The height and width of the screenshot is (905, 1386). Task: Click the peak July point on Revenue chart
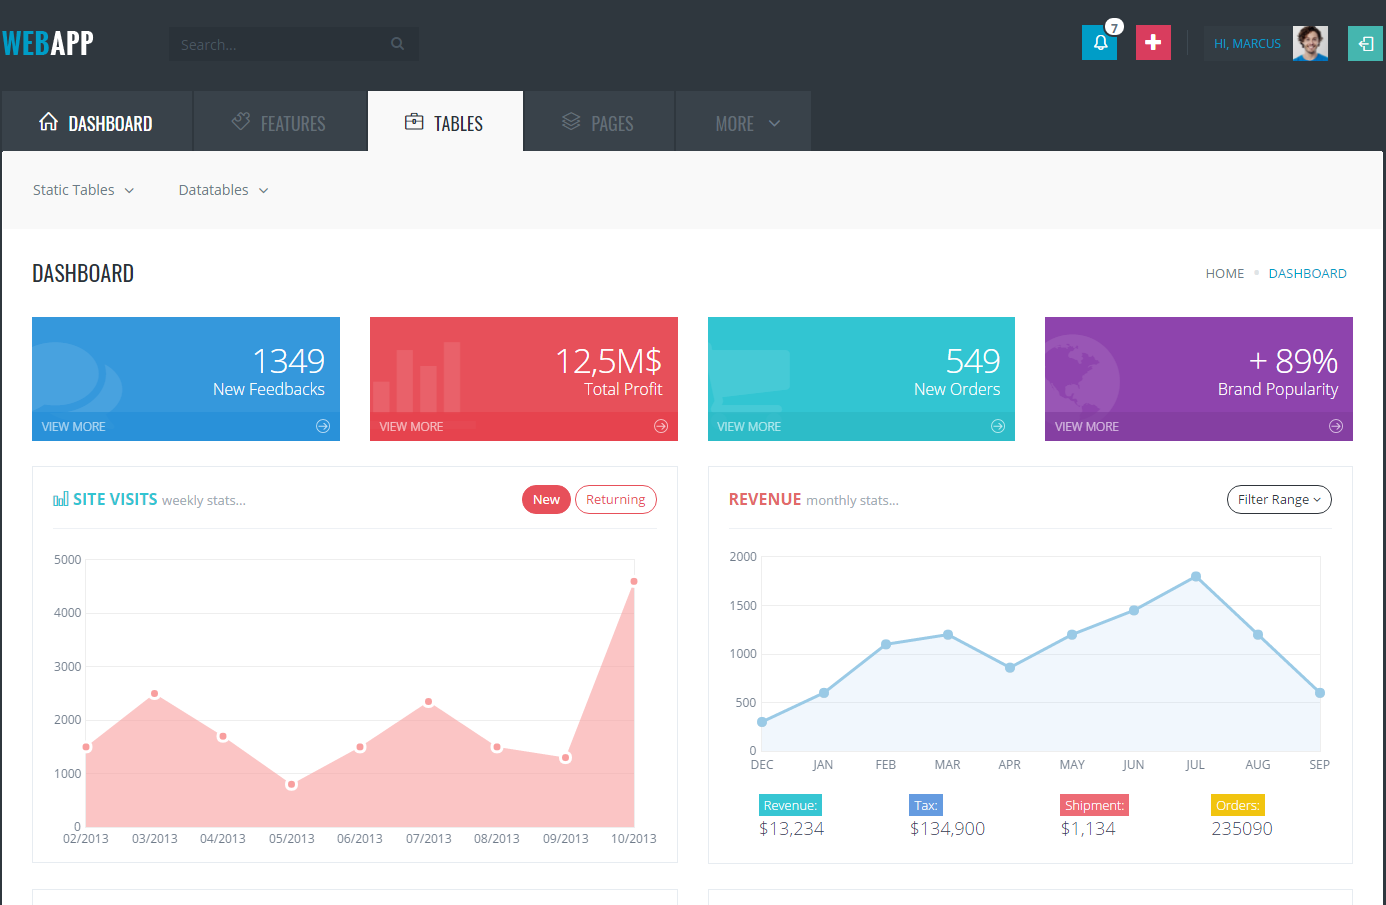click(1196, 576)
